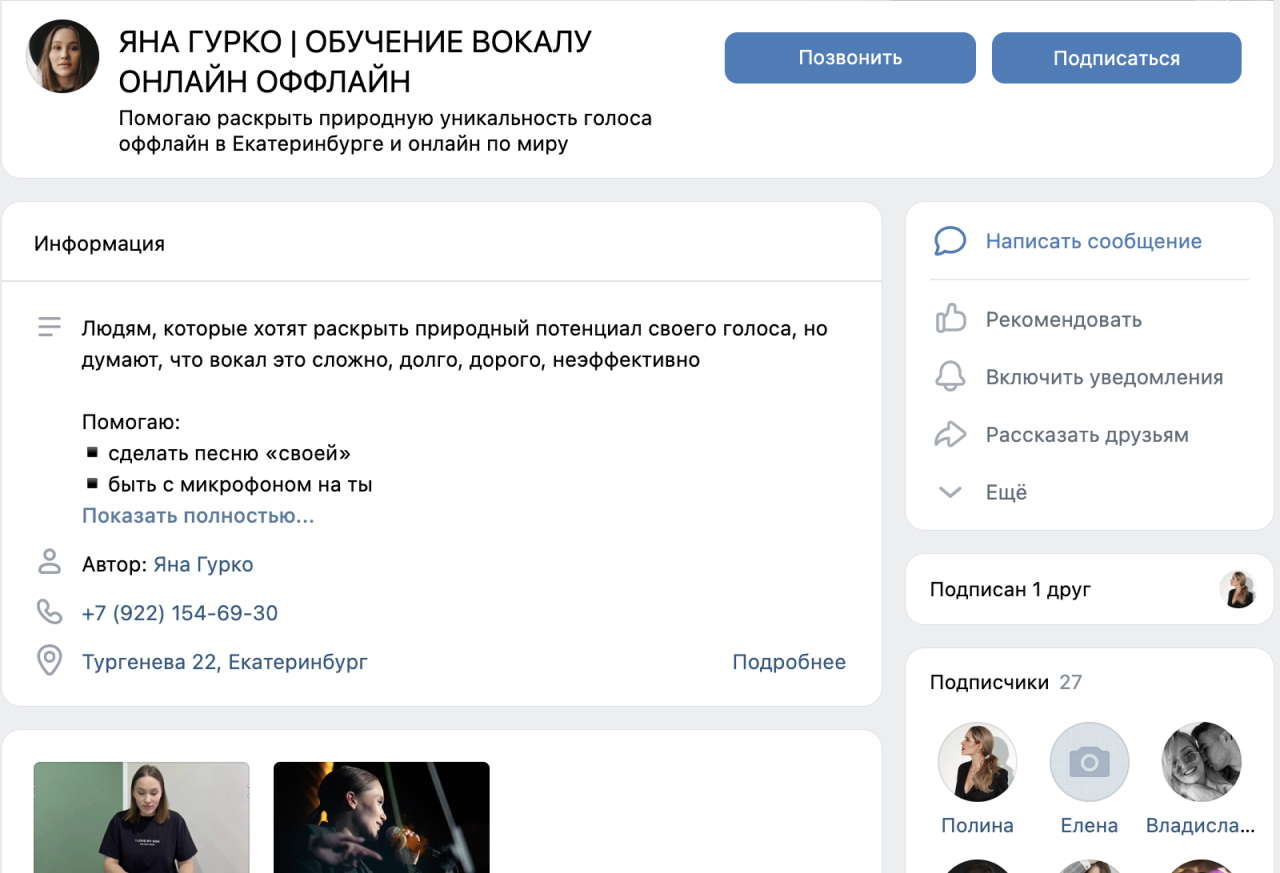
Task: Click the bell notifications icon
Action: click(949, 377)
